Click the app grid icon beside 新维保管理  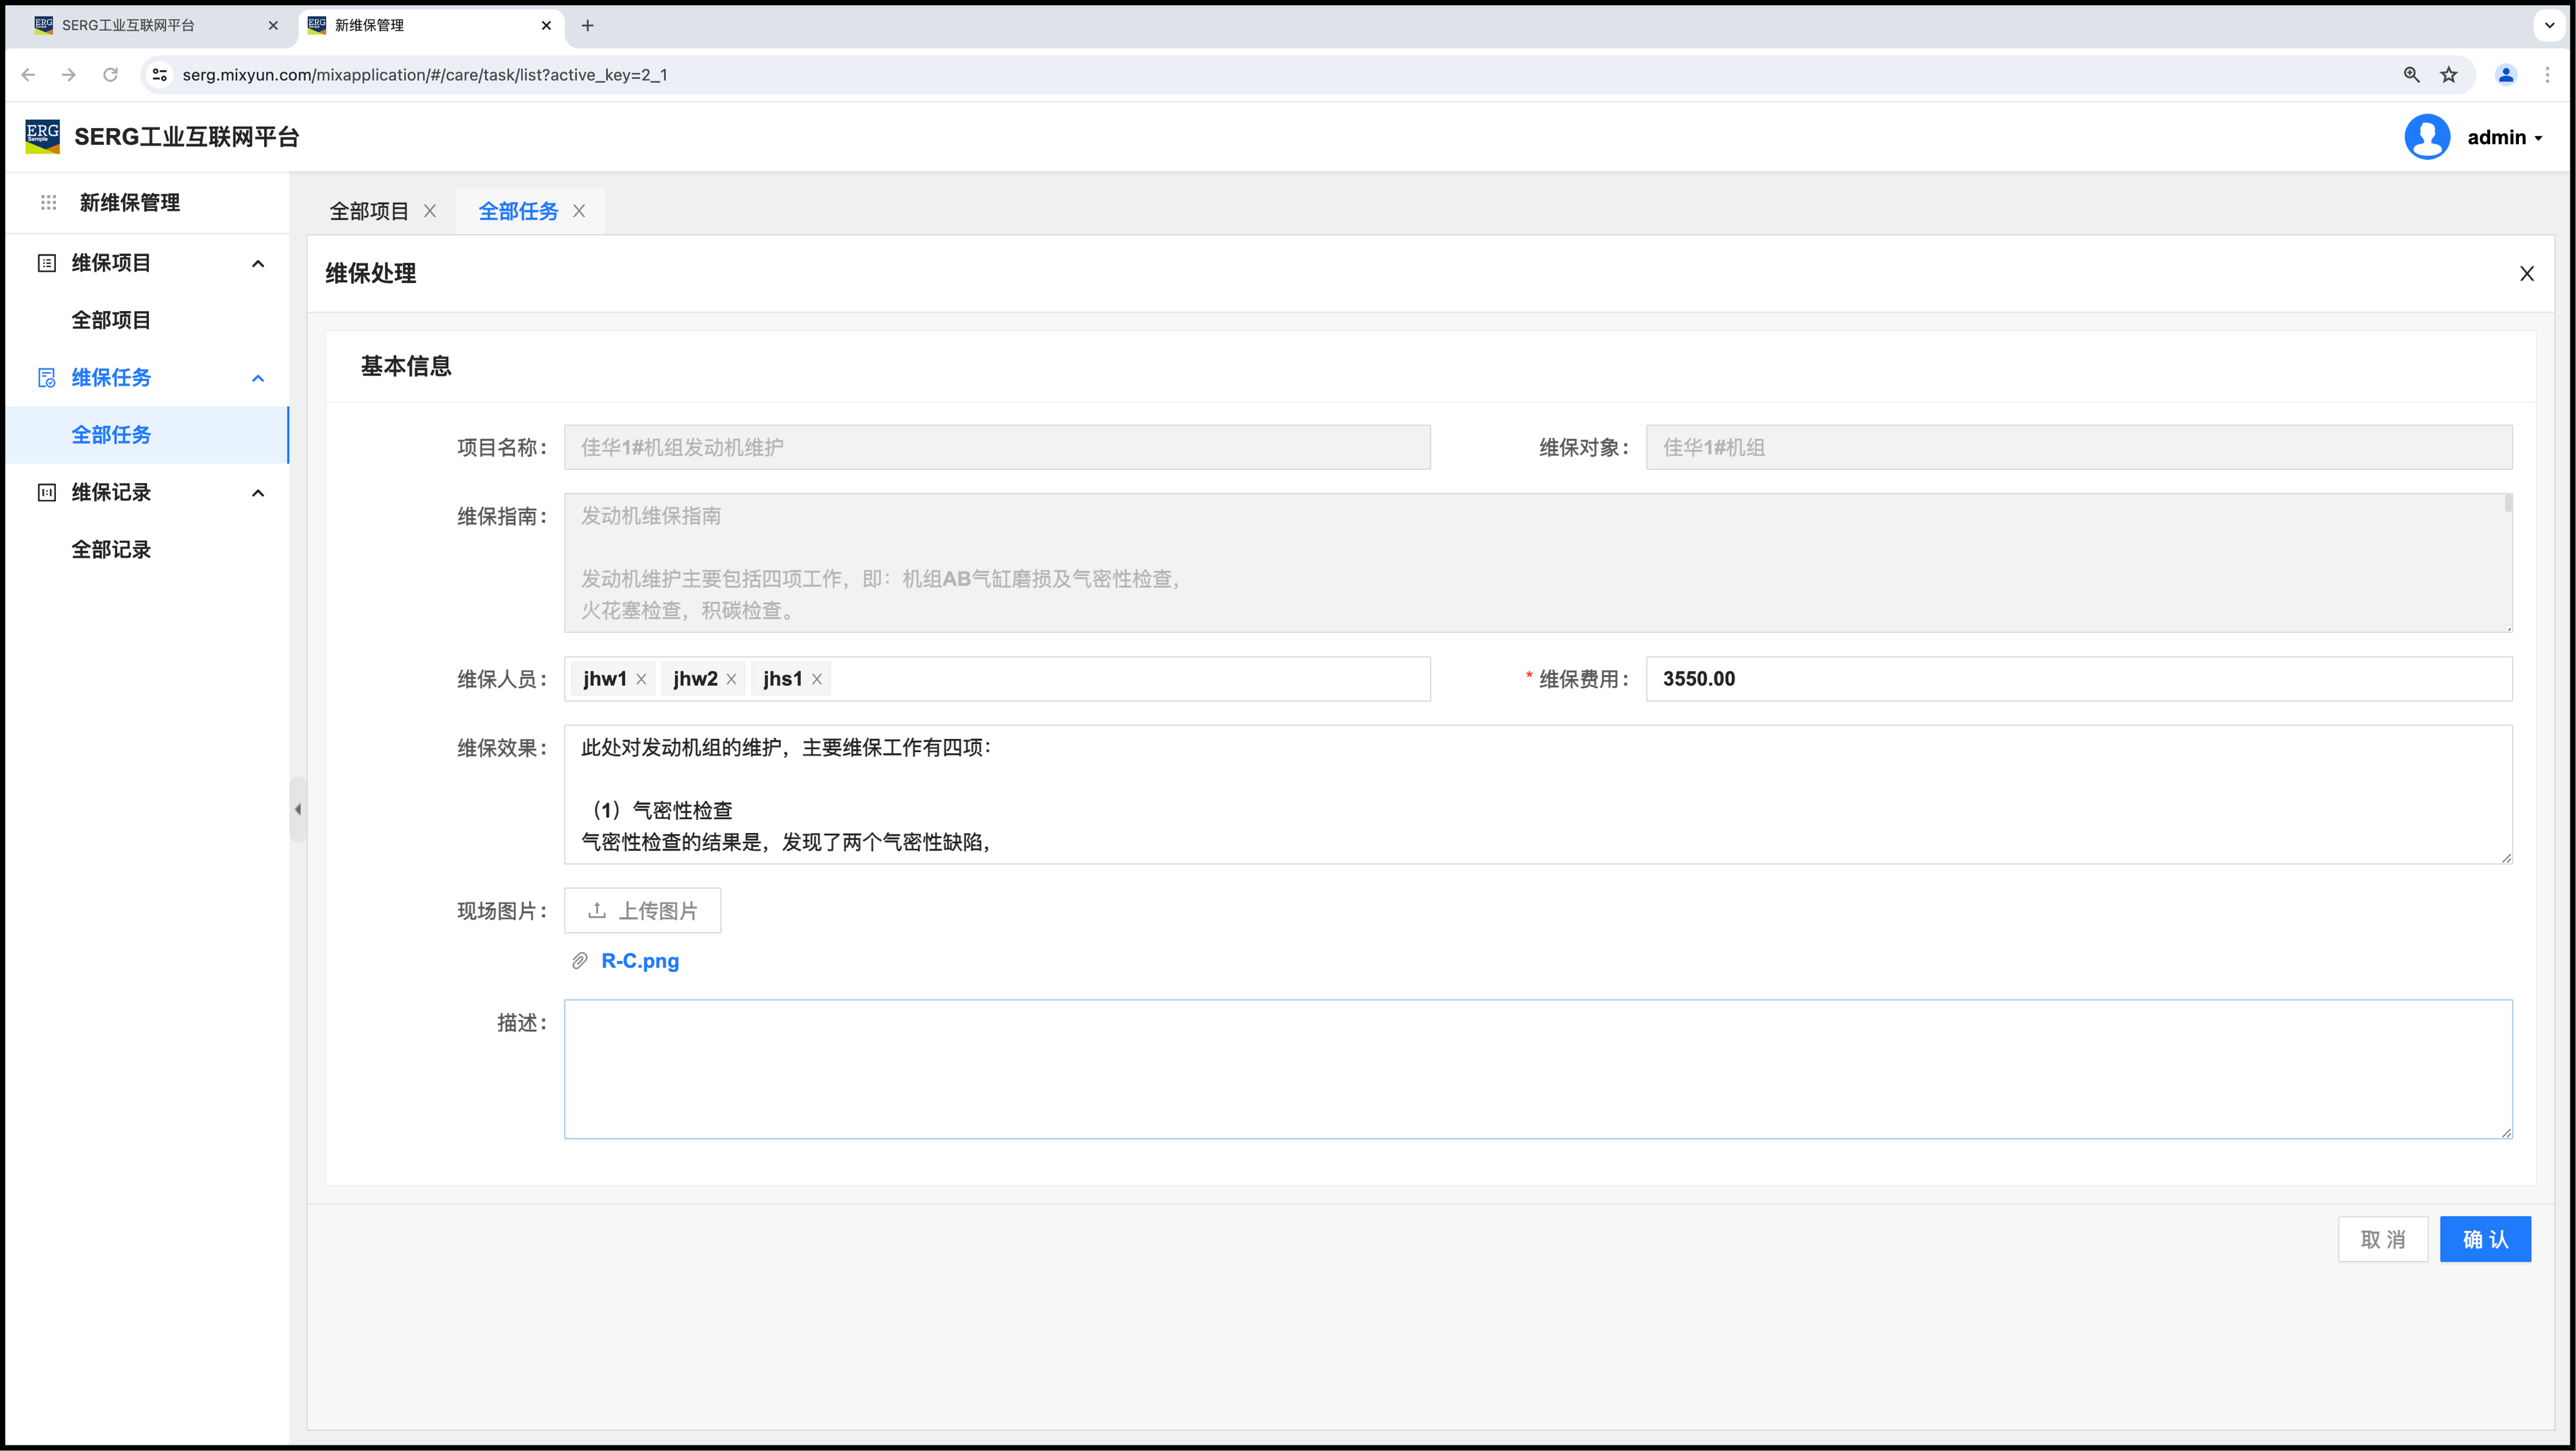(48, 203)
